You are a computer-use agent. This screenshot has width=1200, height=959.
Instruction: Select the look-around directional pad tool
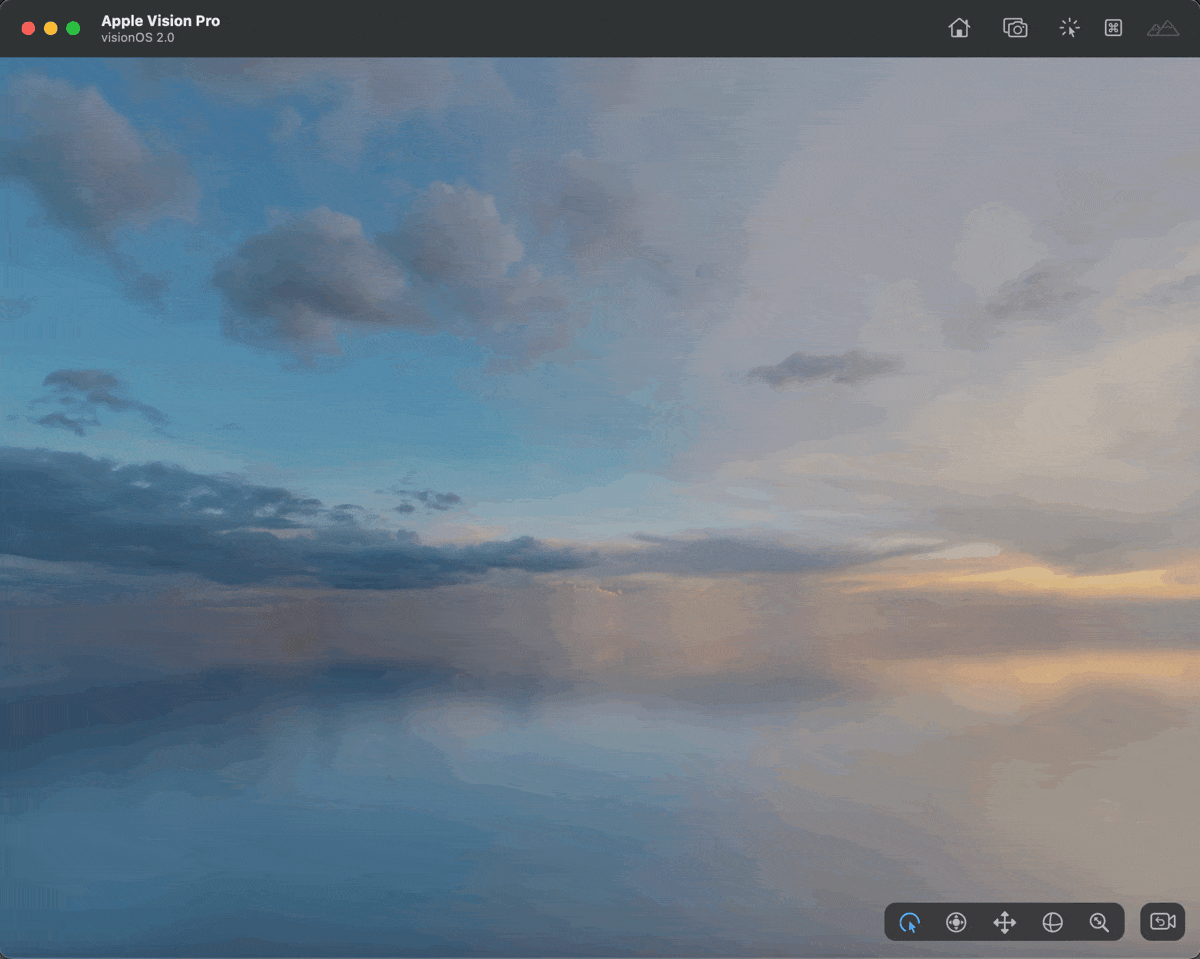point(956,922)
